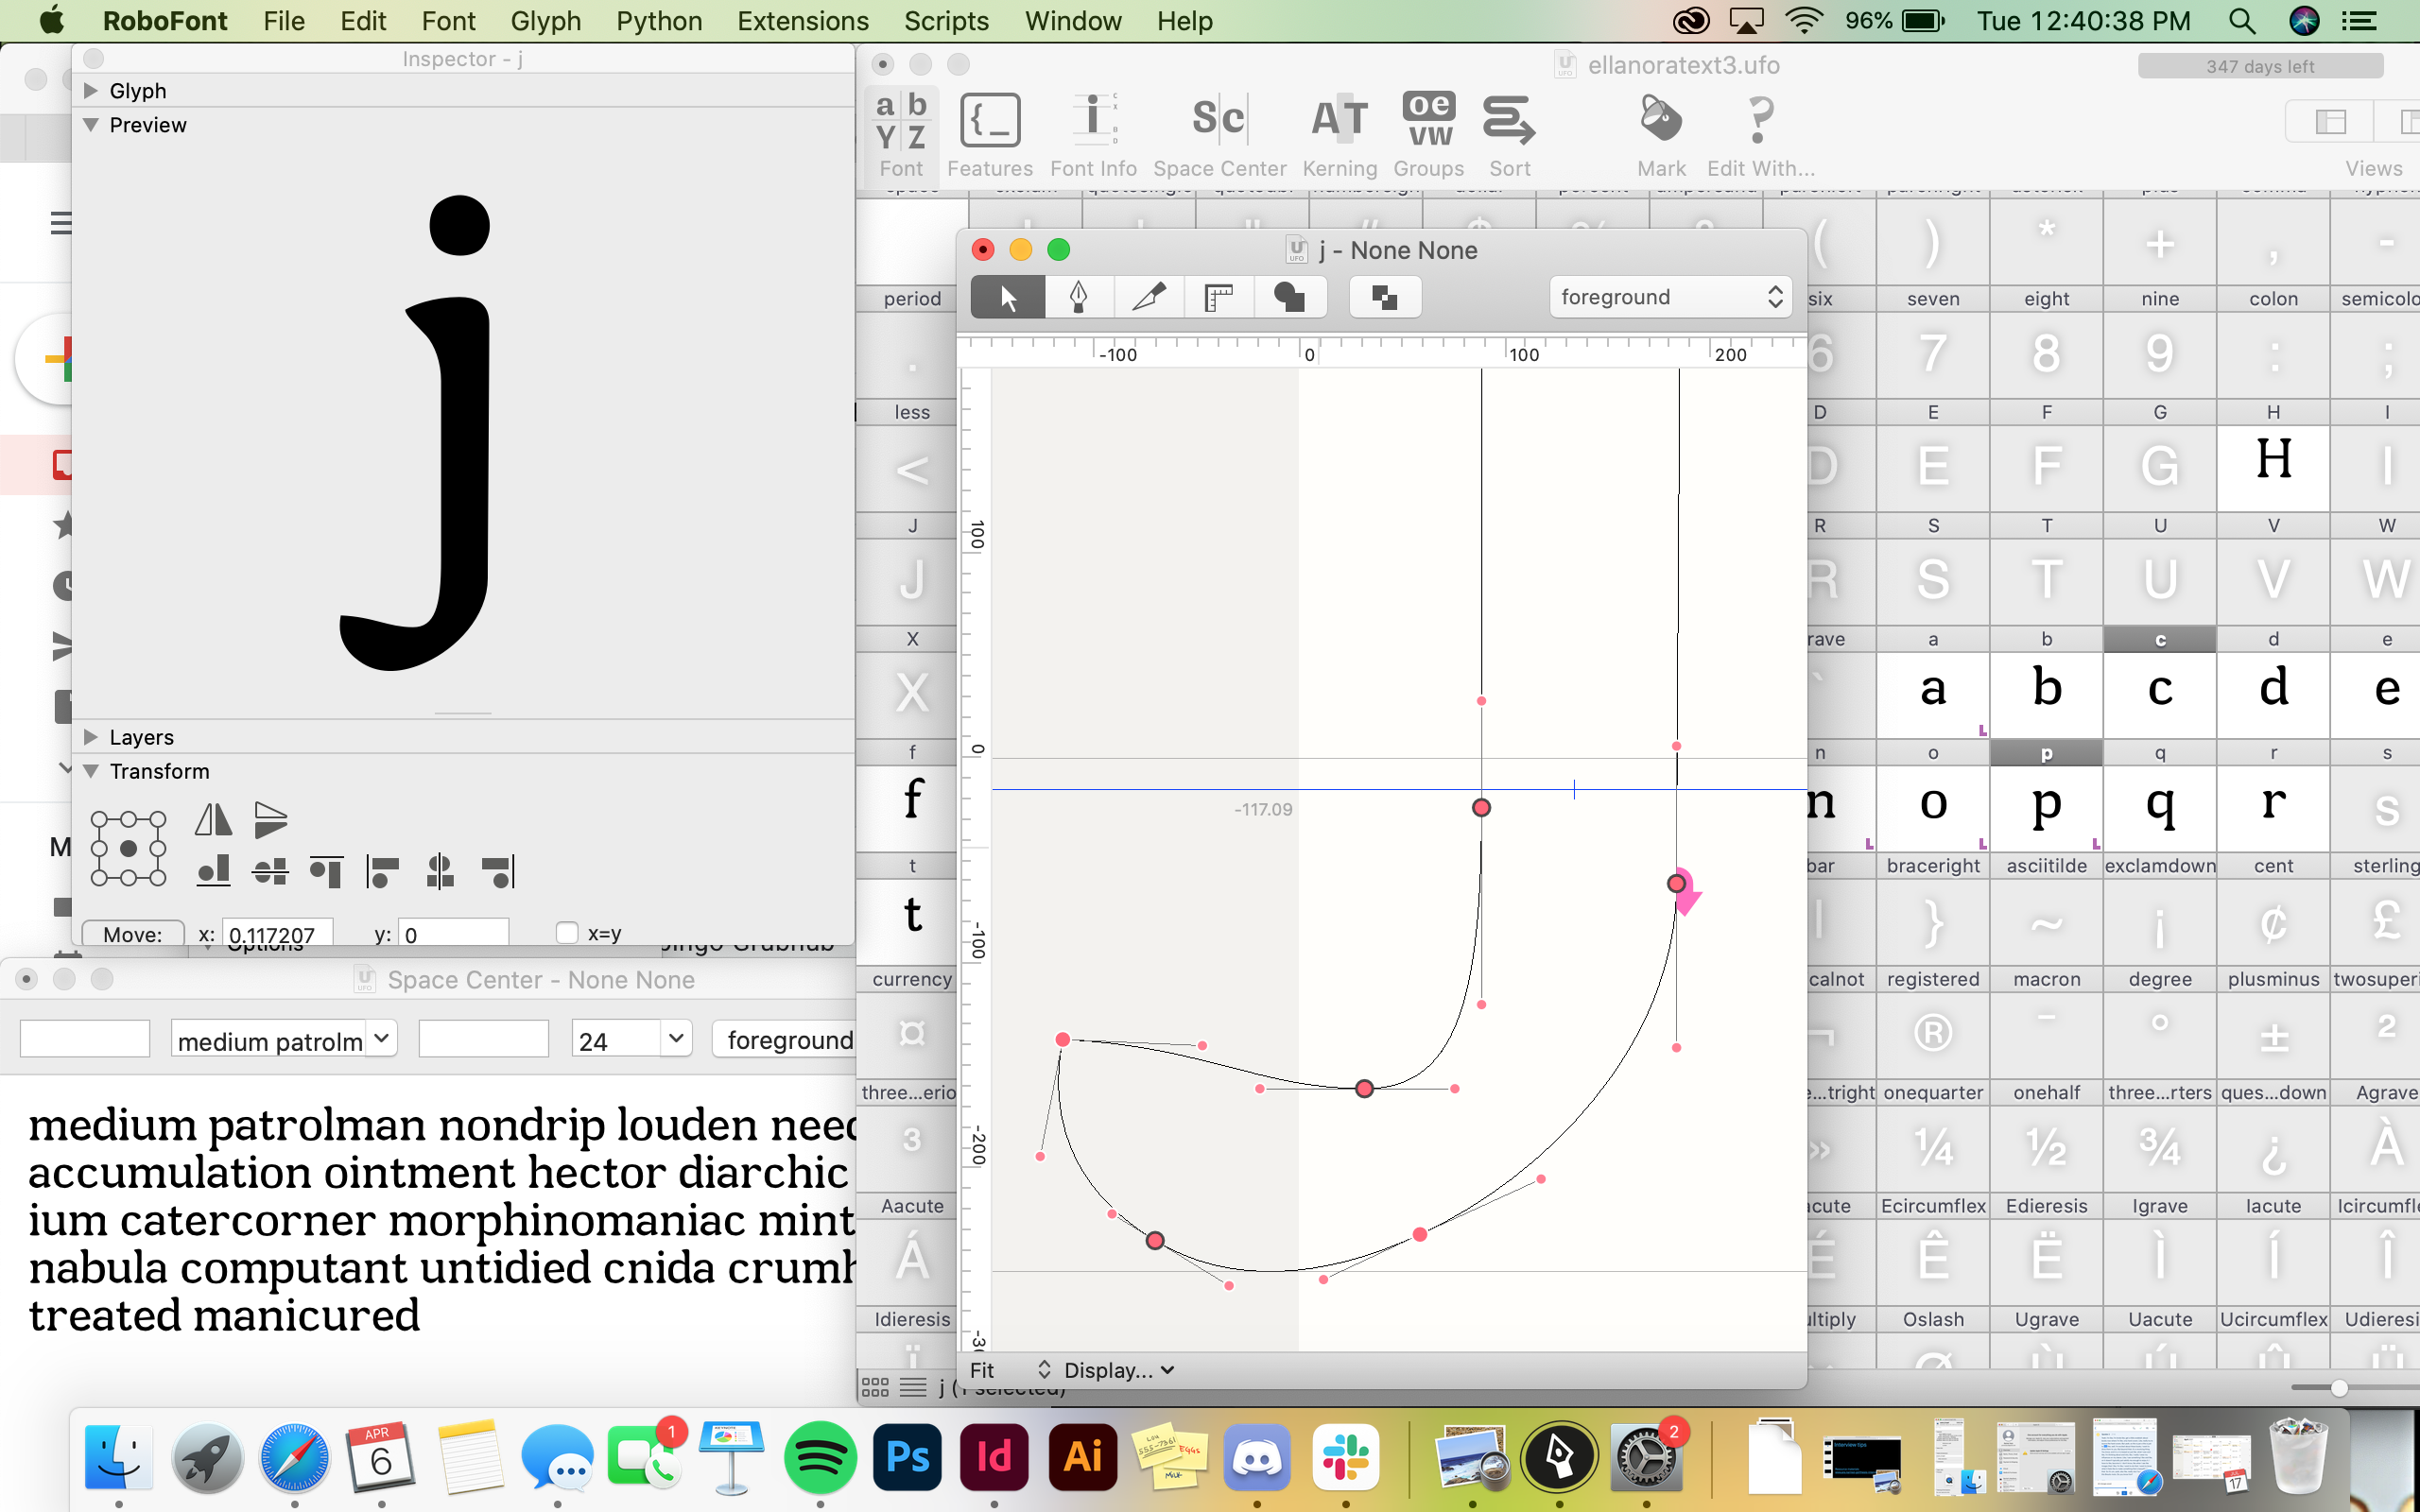Open Features editor in font toolbar
Screen dimensions: 2420x1512
(x=990, y=135)
